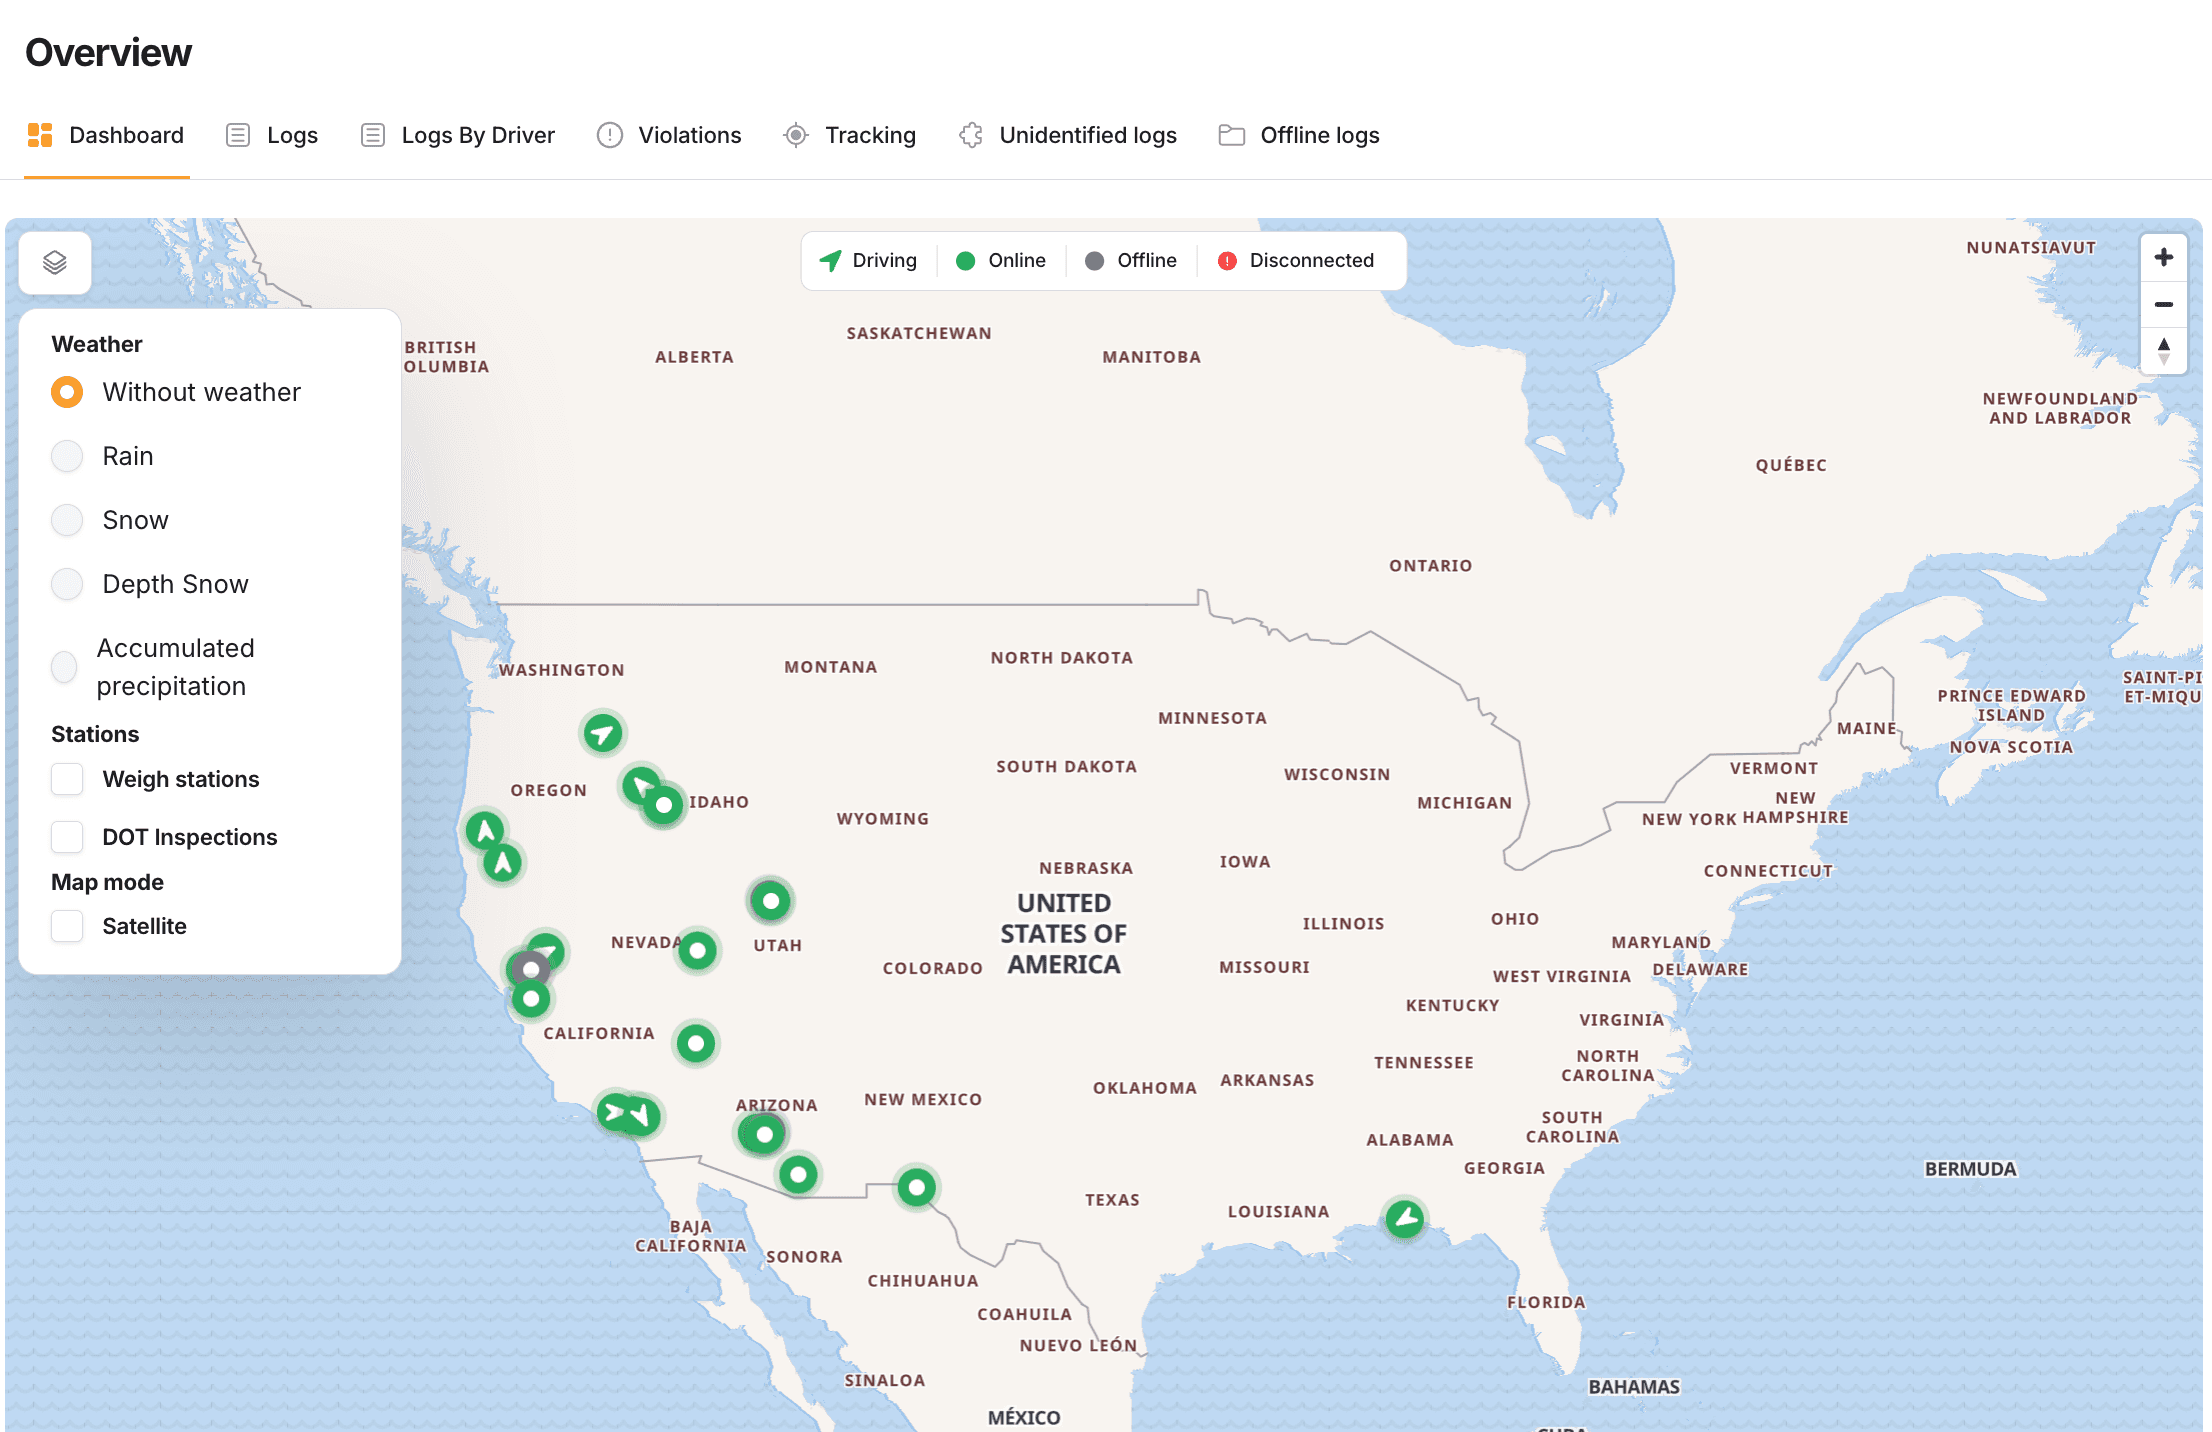Image resolution: width=2212 pixels, height=1432 pixels.
Task: Click the online marker near Texas border
Action: coord(917,1187)
